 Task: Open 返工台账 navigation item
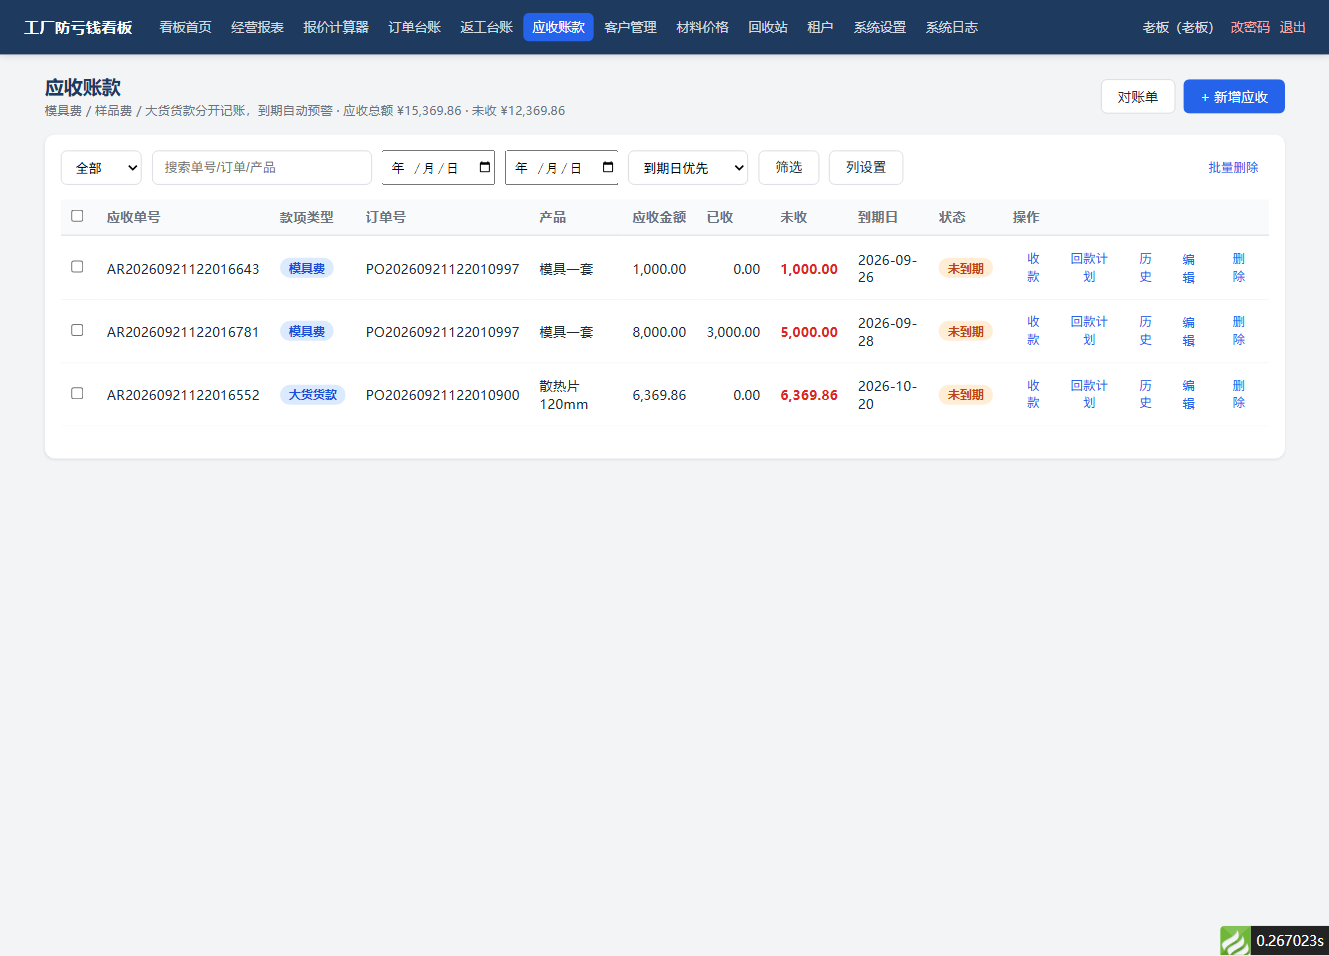pyautogui.click(x=487, y=27)
